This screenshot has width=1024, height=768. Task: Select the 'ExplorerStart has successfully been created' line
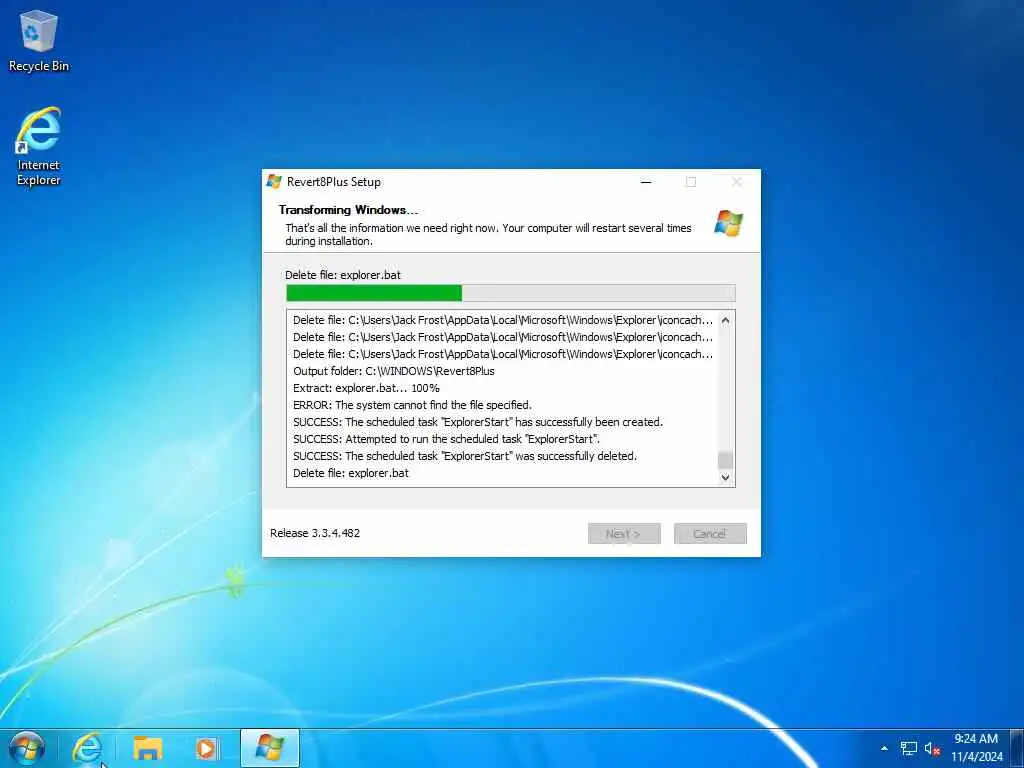coord(477,422)
